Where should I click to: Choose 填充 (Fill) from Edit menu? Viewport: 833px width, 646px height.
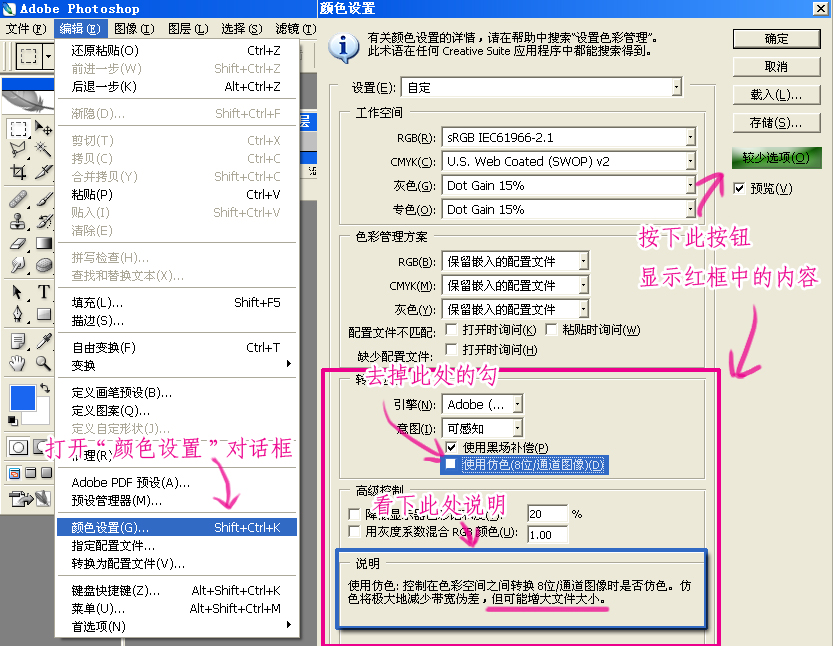tap(176, 302)
